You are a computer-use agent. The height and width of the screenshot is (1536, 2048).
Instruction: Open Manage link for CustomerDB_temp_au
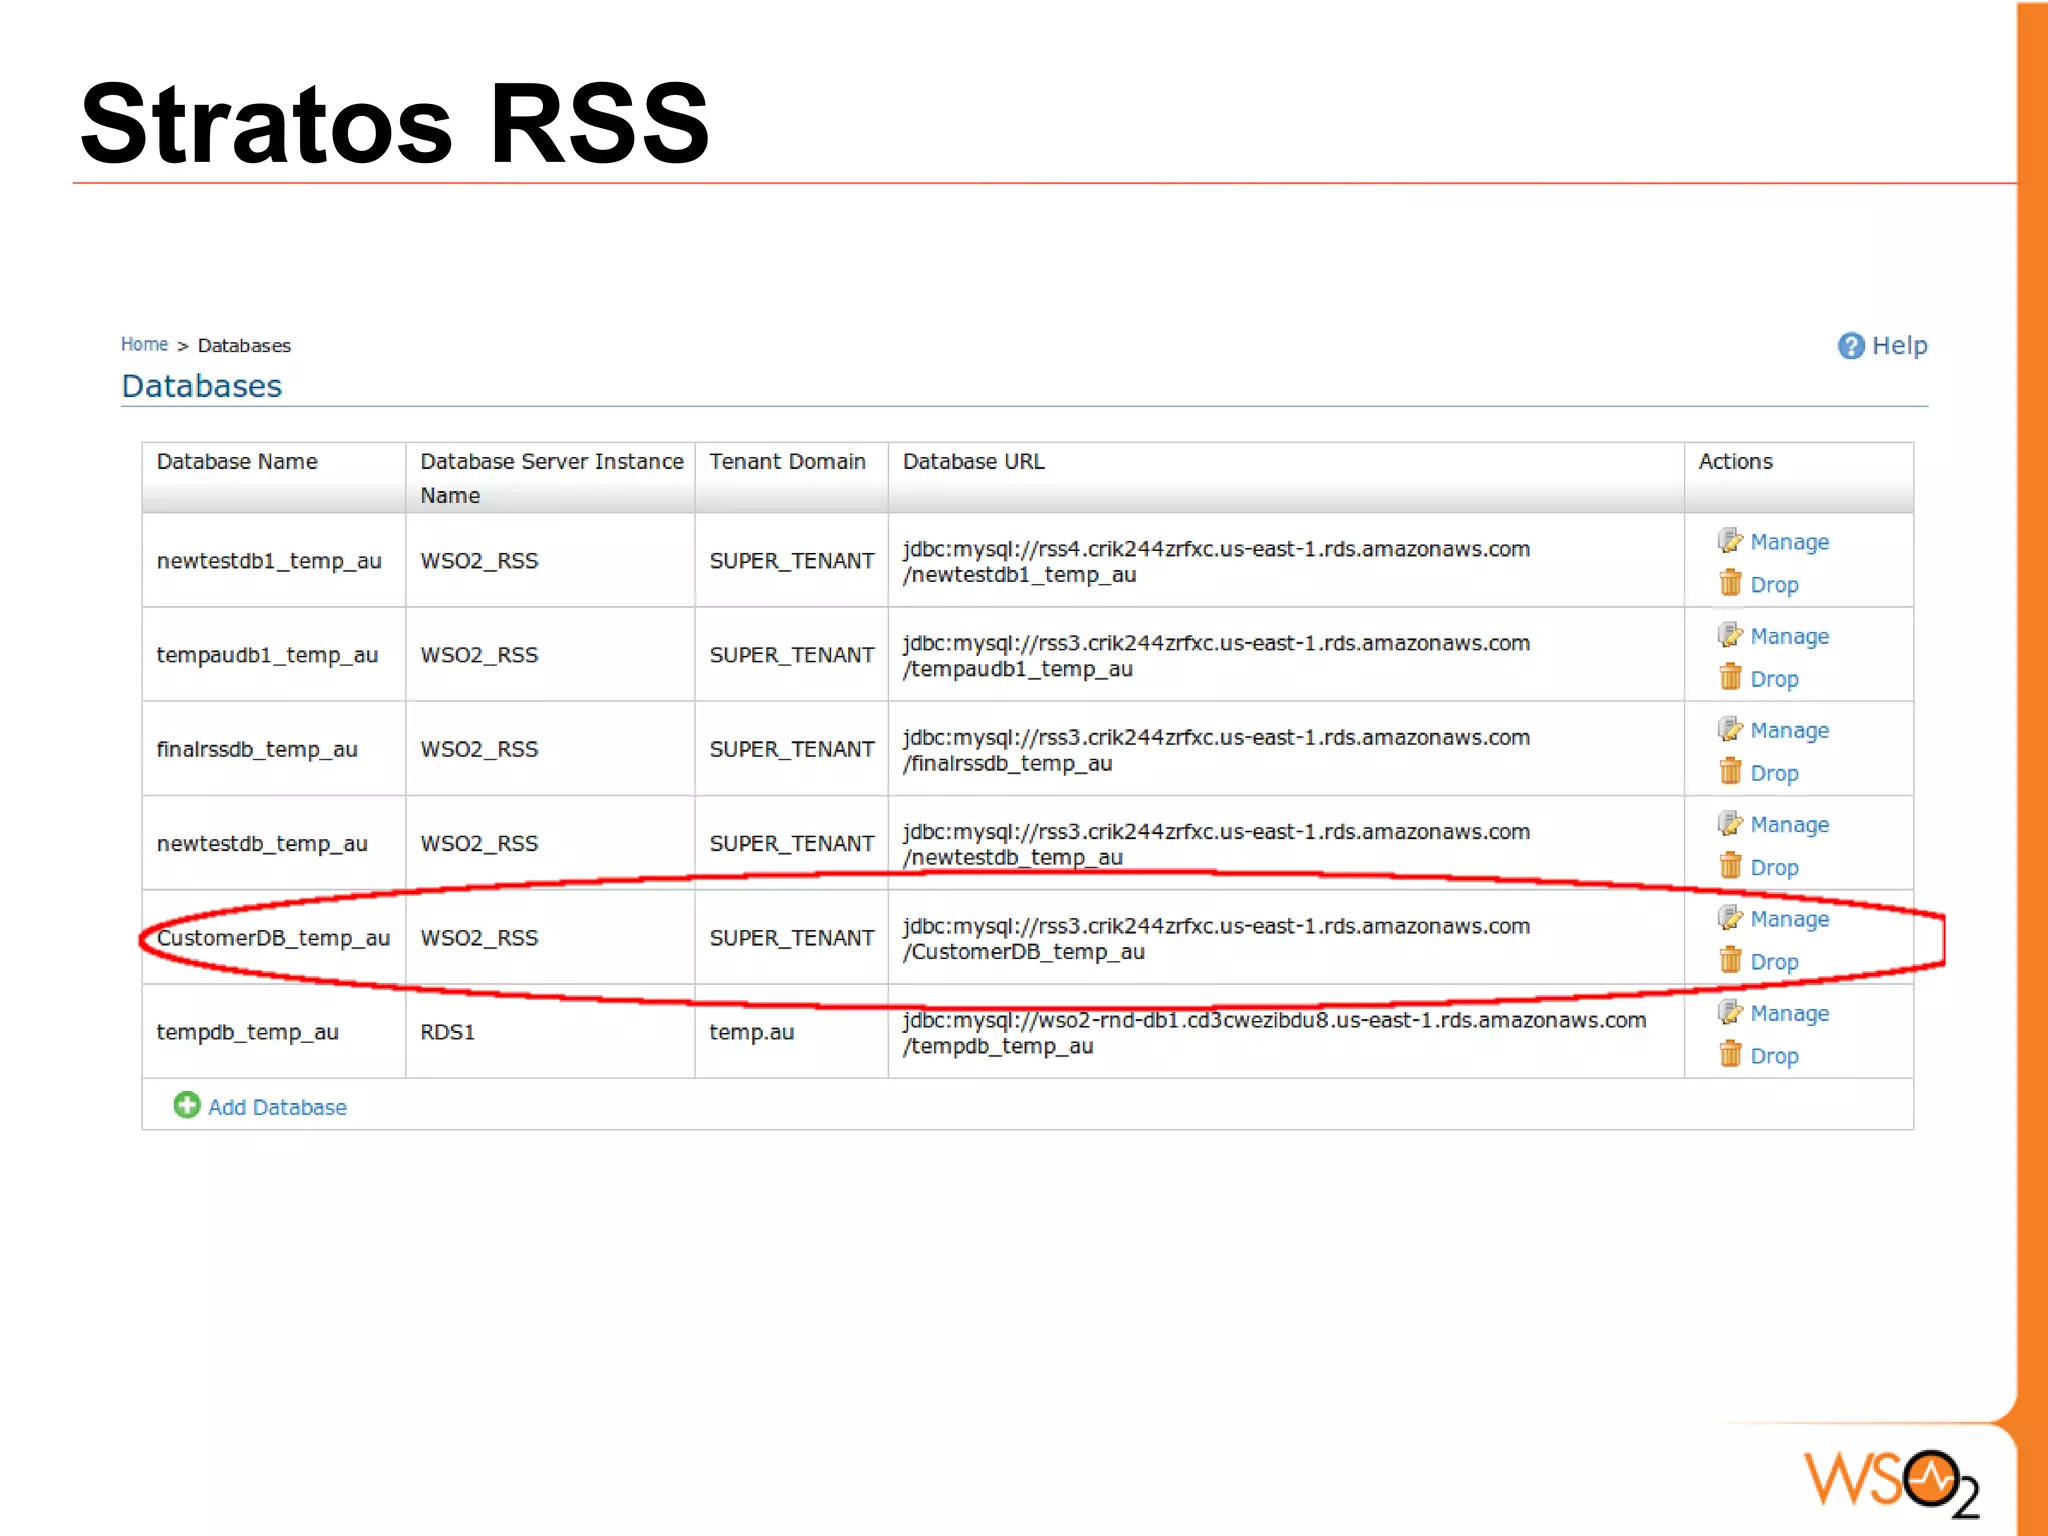pos(1789,920)
